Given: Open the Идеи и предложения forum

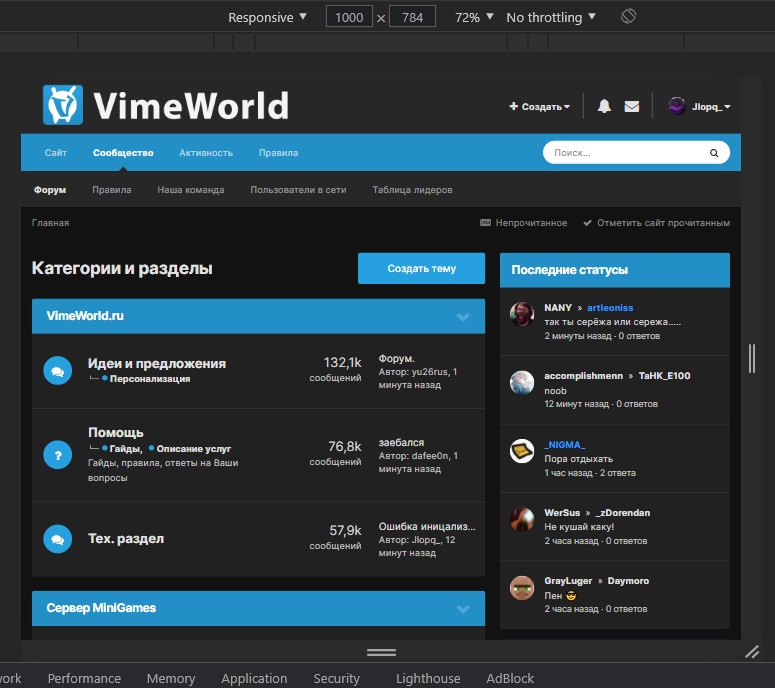Looking at the screenshot, I should coord(157,363).
